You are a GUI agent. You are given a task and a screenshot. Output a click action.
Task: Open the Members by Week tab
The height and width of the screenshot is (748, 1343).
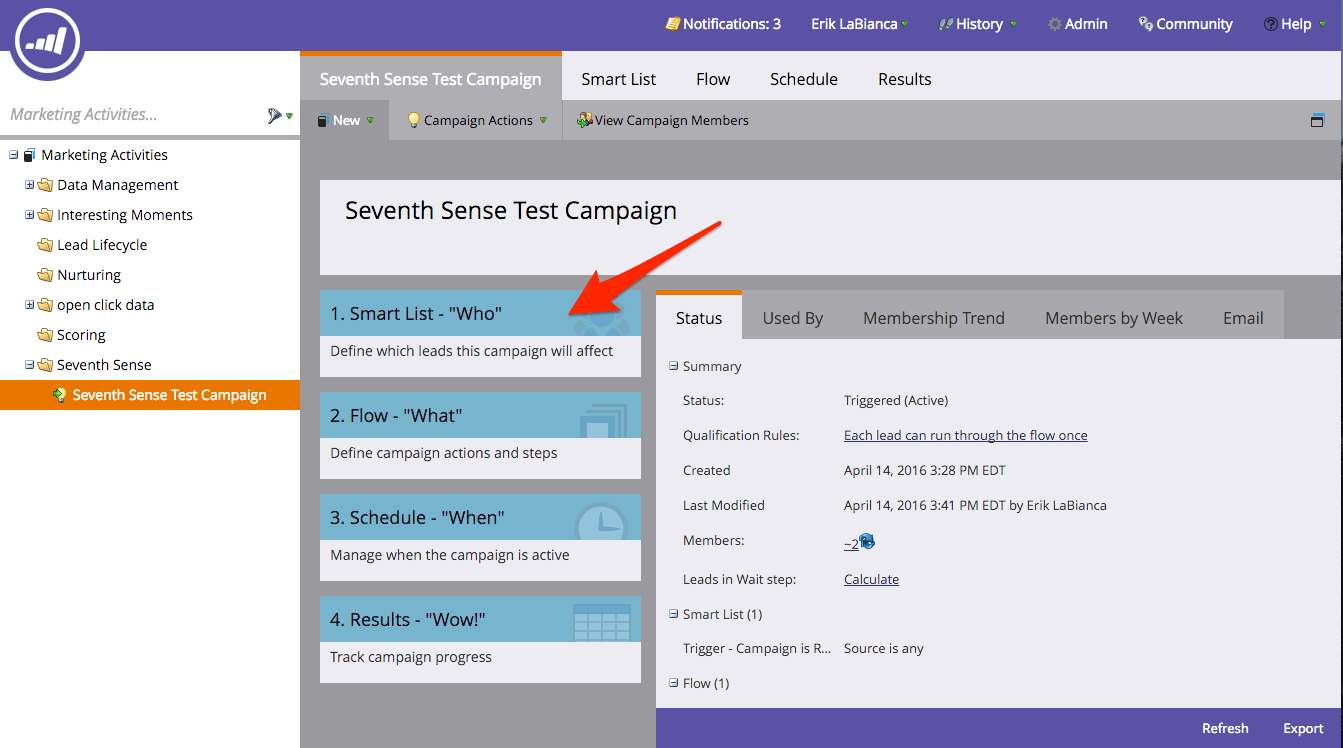1114,318
